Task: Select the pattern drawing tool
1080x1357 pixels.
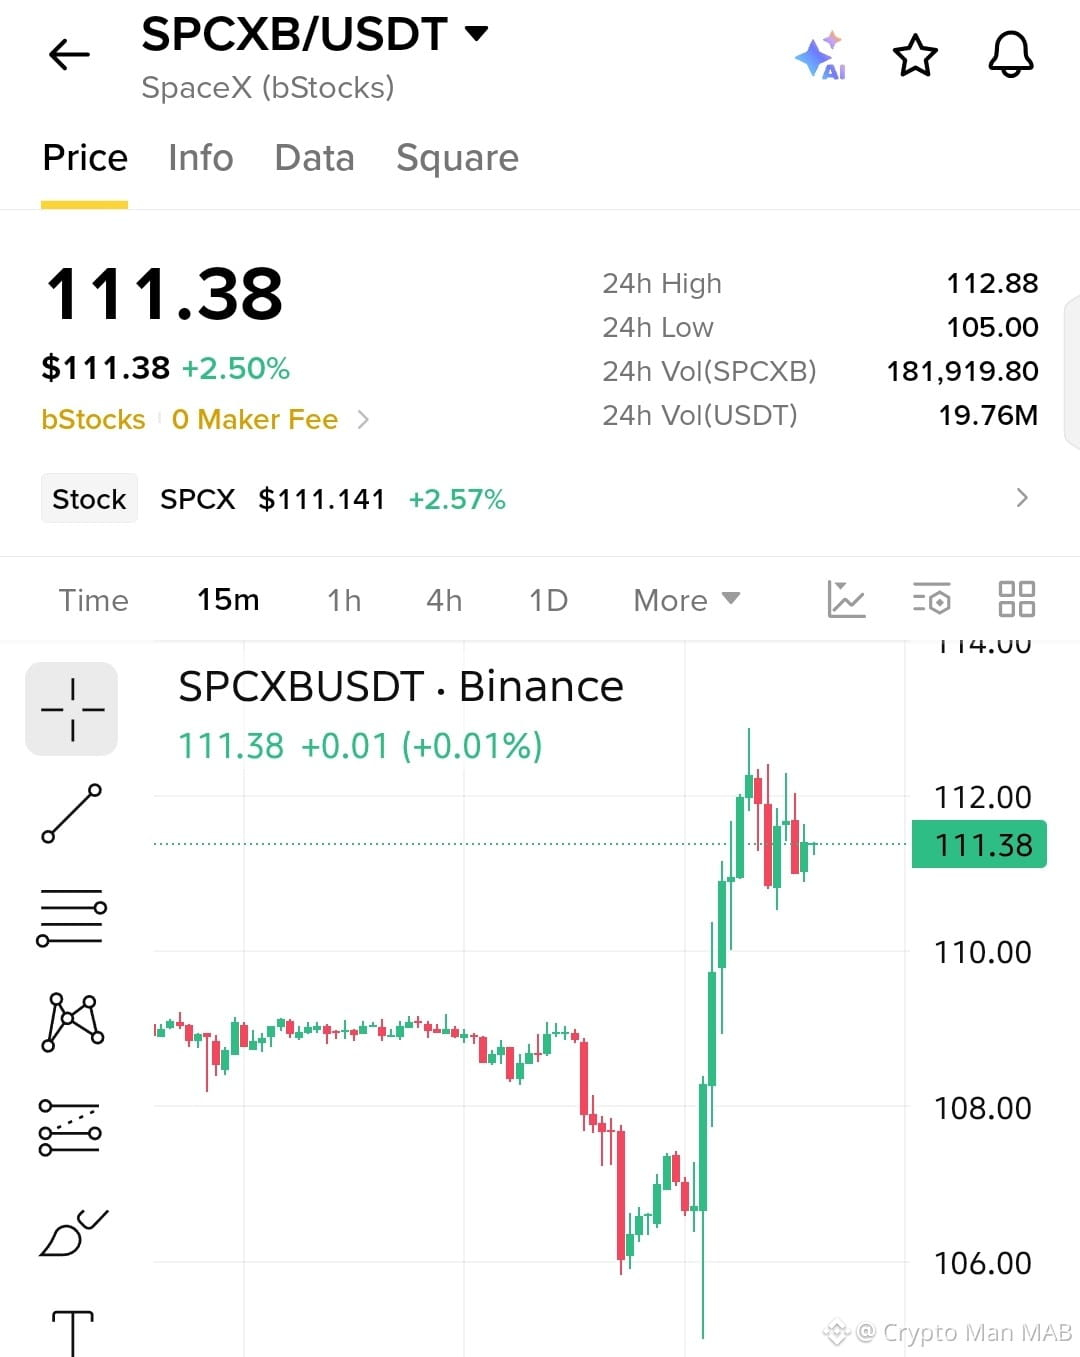Action: click(72, 1022)
